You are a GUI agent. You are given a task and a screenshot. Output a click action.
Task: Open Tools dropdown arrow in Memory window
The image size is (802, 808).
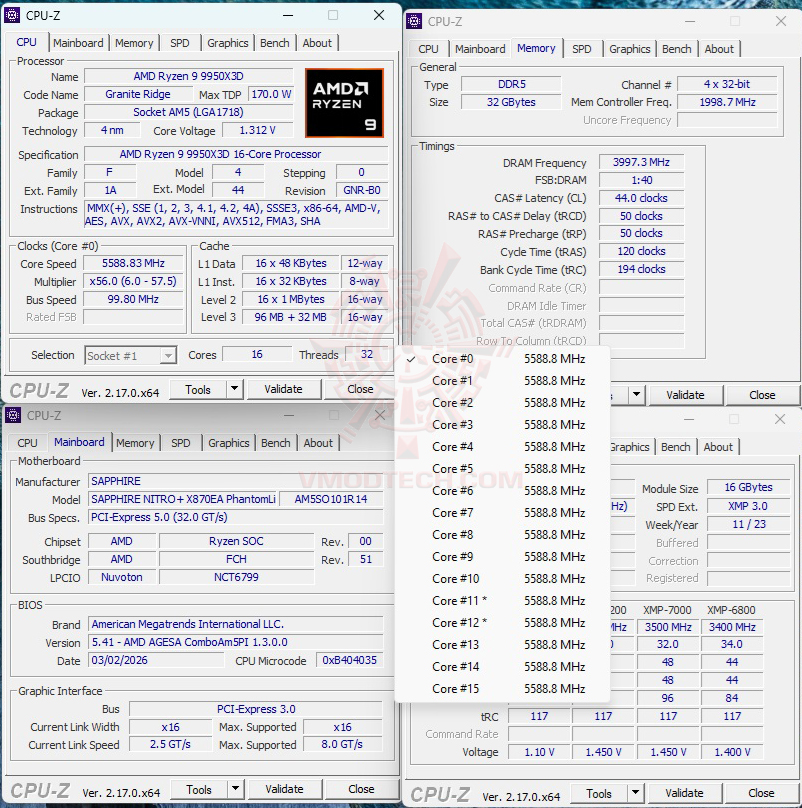coord(637,395)
